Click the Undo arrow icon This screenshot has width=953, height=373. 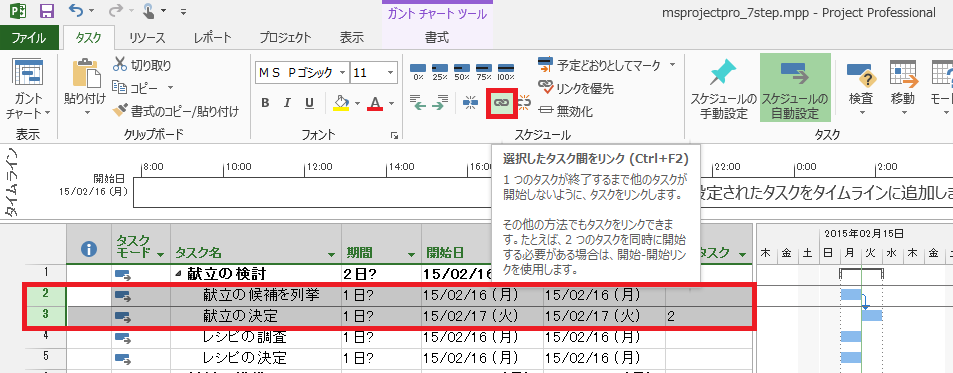pyautogui.click(x=75, y=11)
